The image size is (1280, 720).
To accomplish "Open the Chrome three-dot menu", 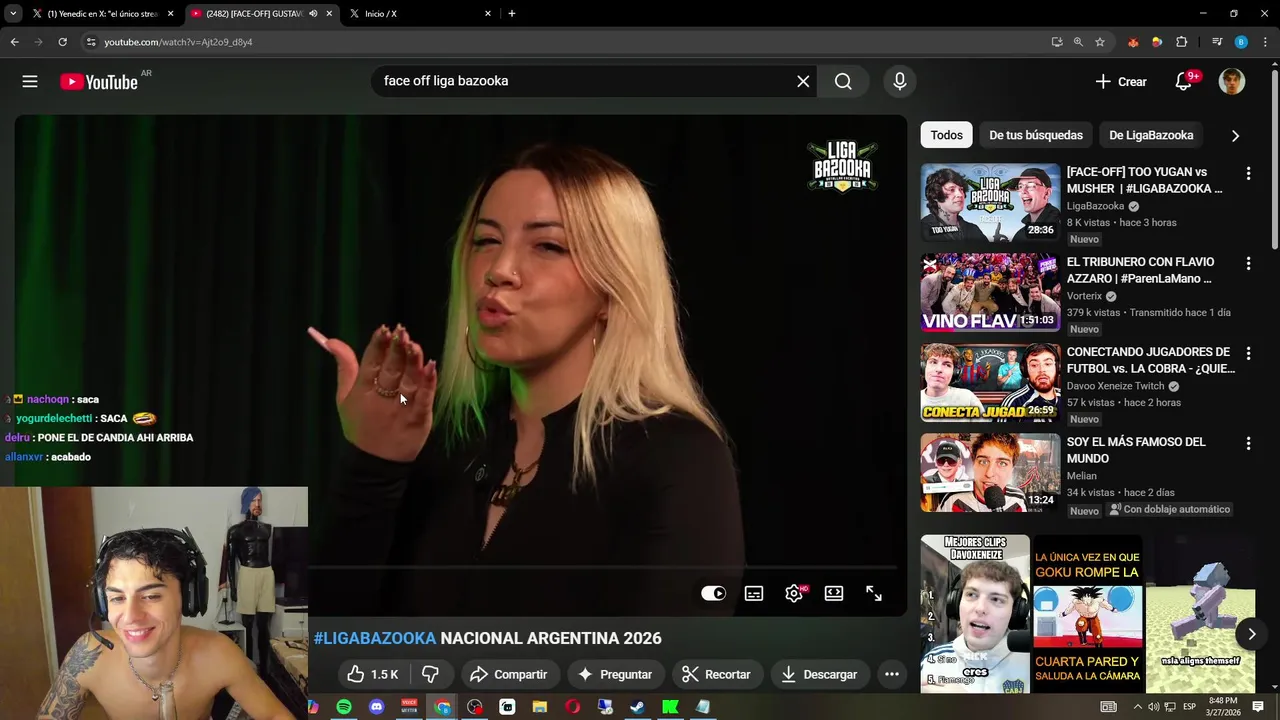I will 1265,42.
